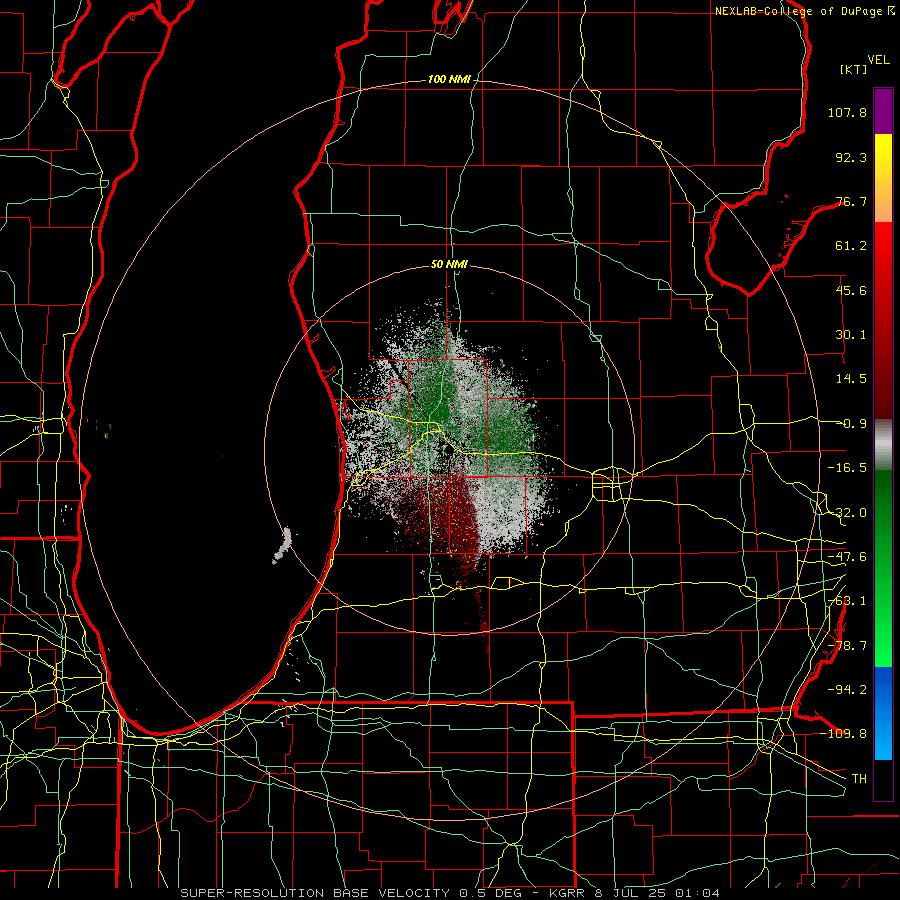Screen dimensions: 900x900
Task: Click the 107.8 legend value
Action: (847, 112)
